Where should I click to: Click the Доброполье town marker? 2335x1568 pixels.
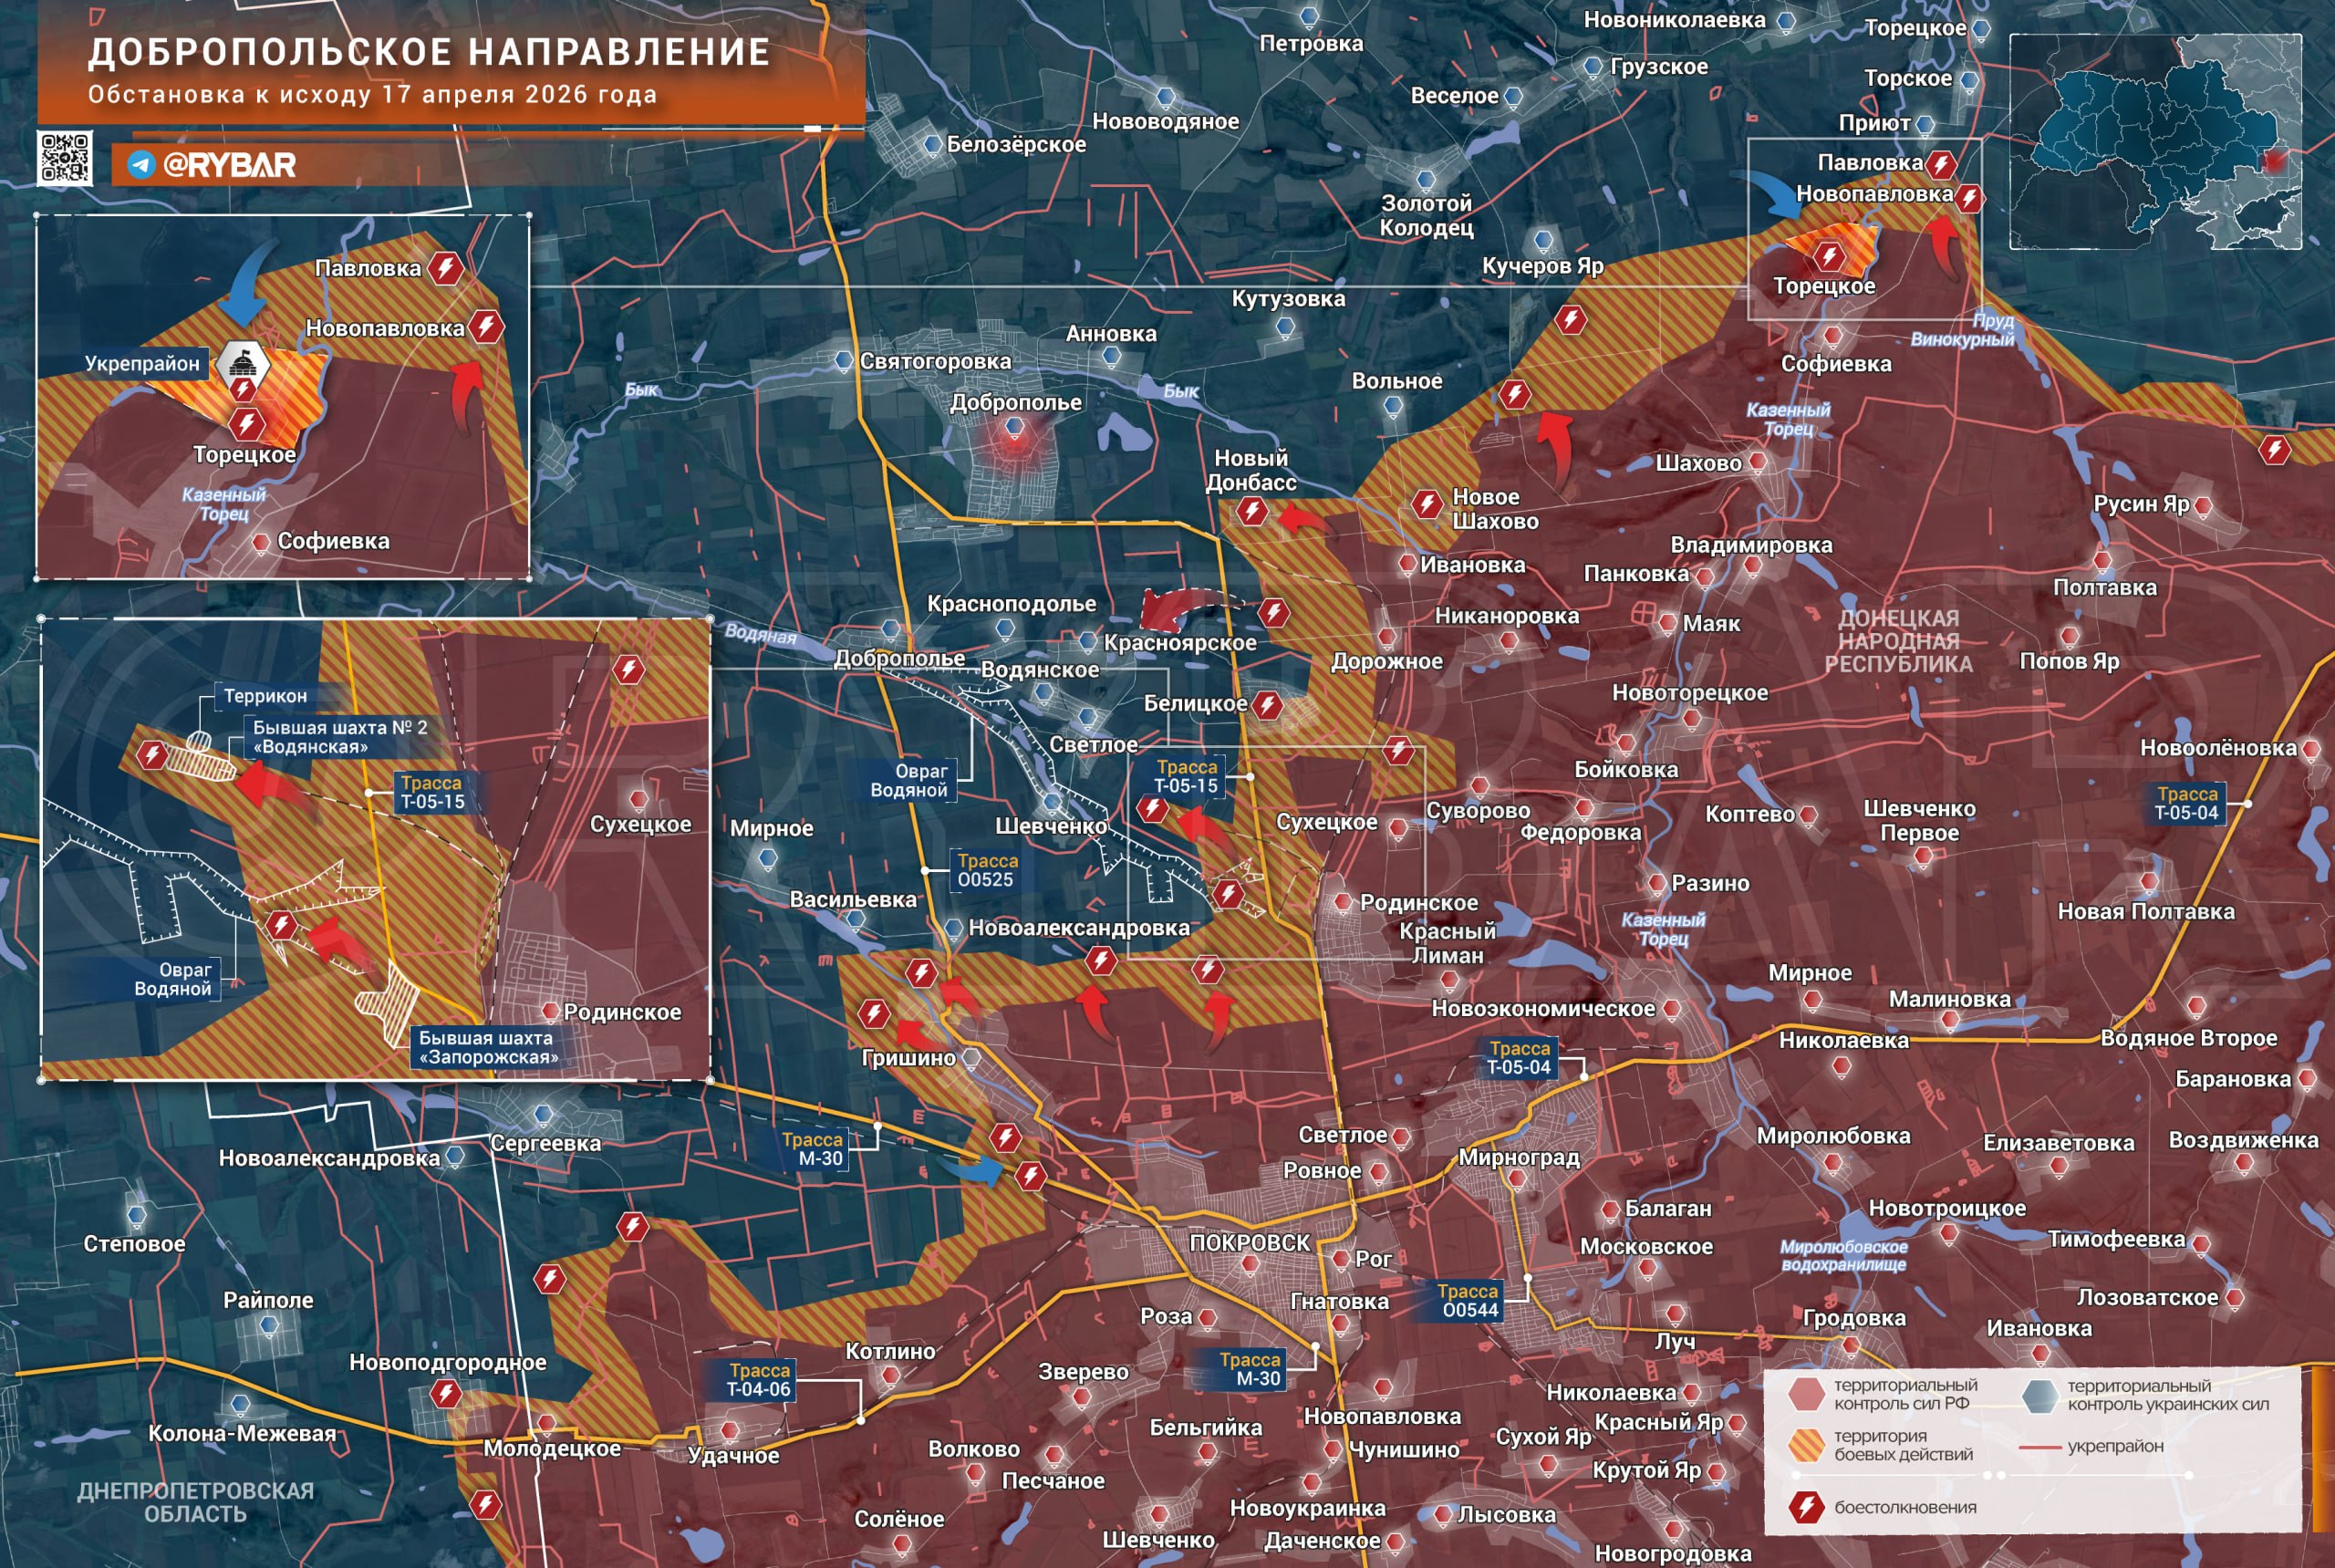(1014, 428)
